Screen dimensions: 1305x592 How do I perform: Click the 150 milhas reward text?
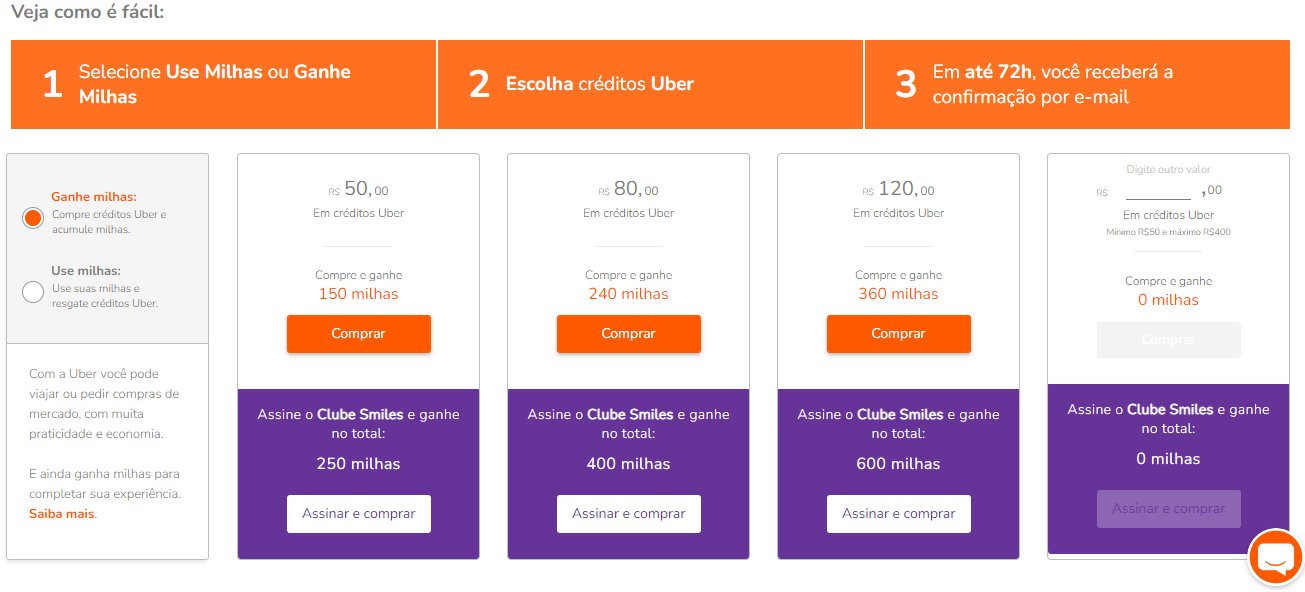(359, 294)
